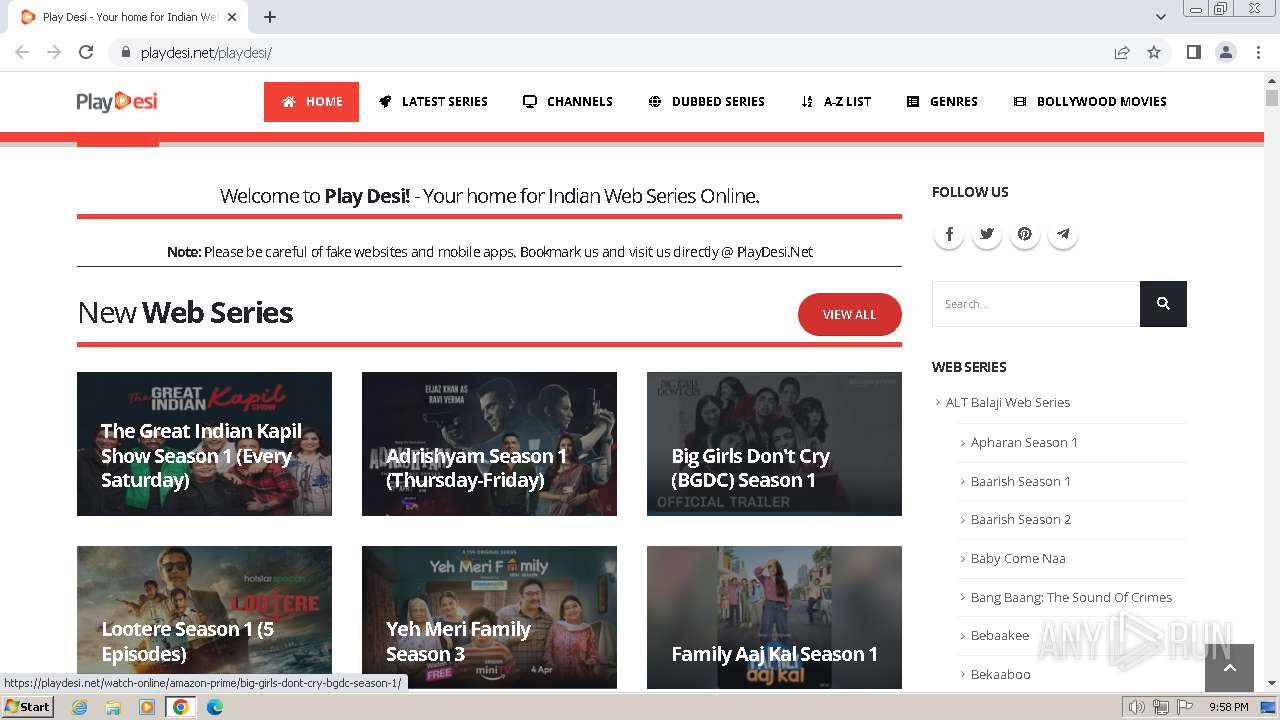Screen dimensions: 1280x720
Task: Click the back-to-top arrow button
Action: [1229, 668]
